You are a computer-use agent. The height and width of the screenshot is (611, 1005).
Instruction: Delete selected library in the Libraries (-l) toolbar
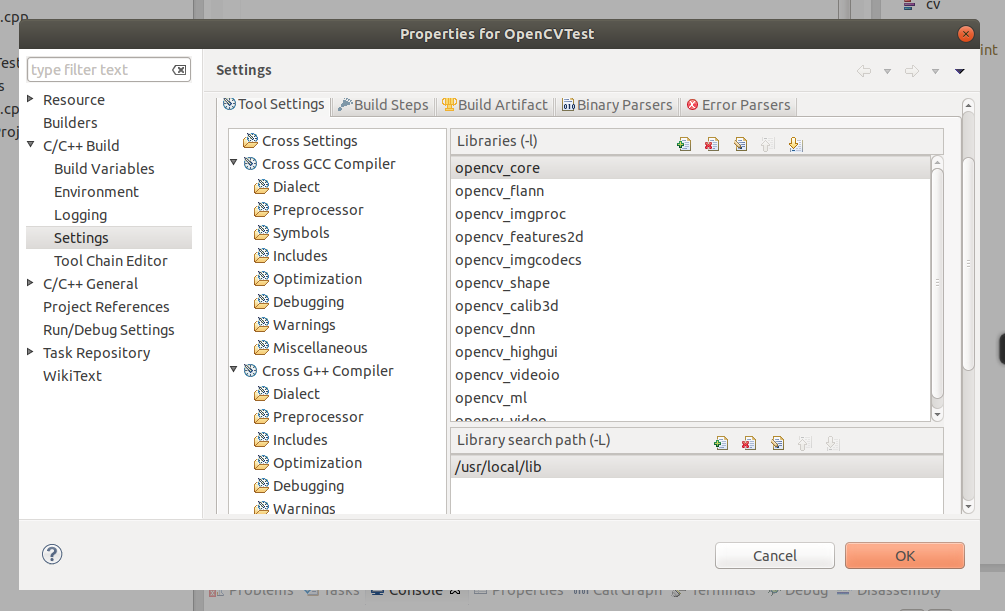click(x=711, y=144)
